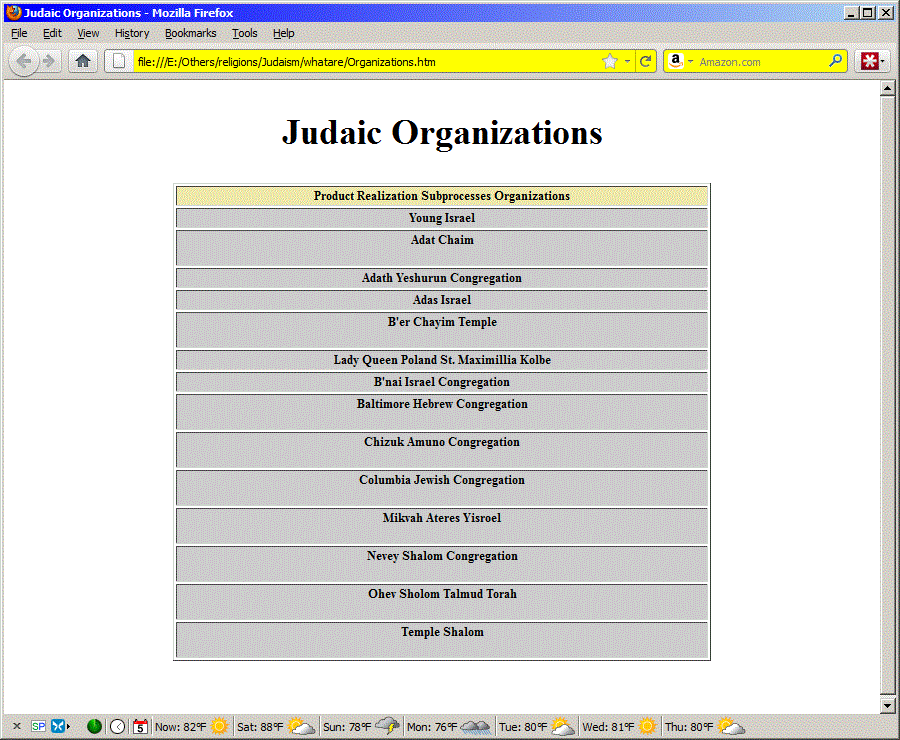Click the clock status bar icon
900x740 pixels.
tap(118, 726)
